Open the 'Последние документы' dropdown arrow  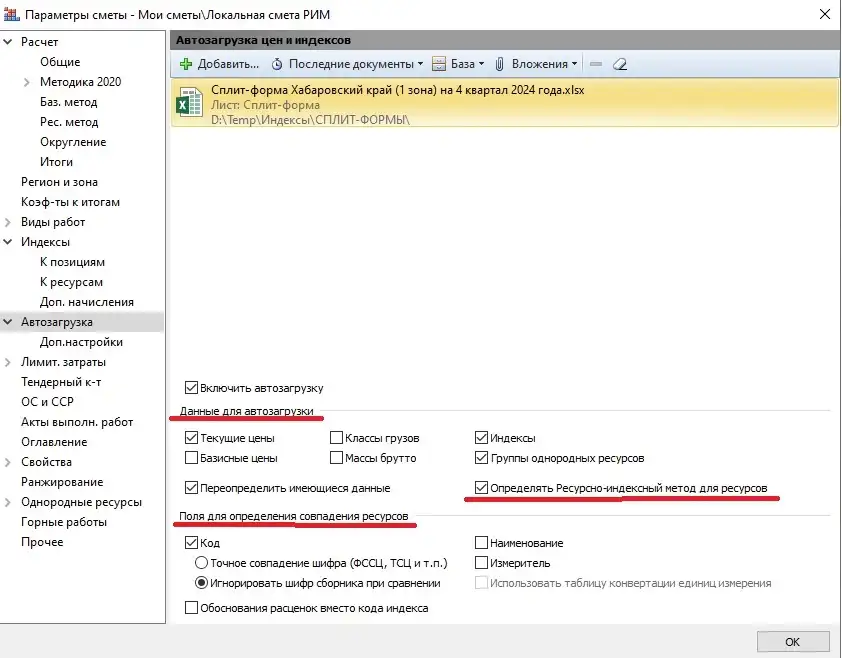coord(420,64)
